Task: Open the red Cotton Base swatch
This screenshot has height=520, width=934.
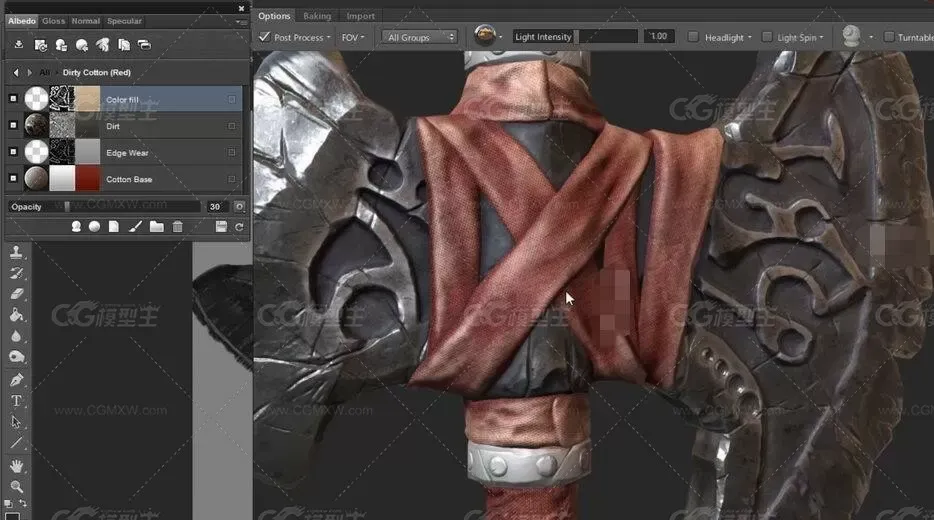Action: tap(88, 179)
